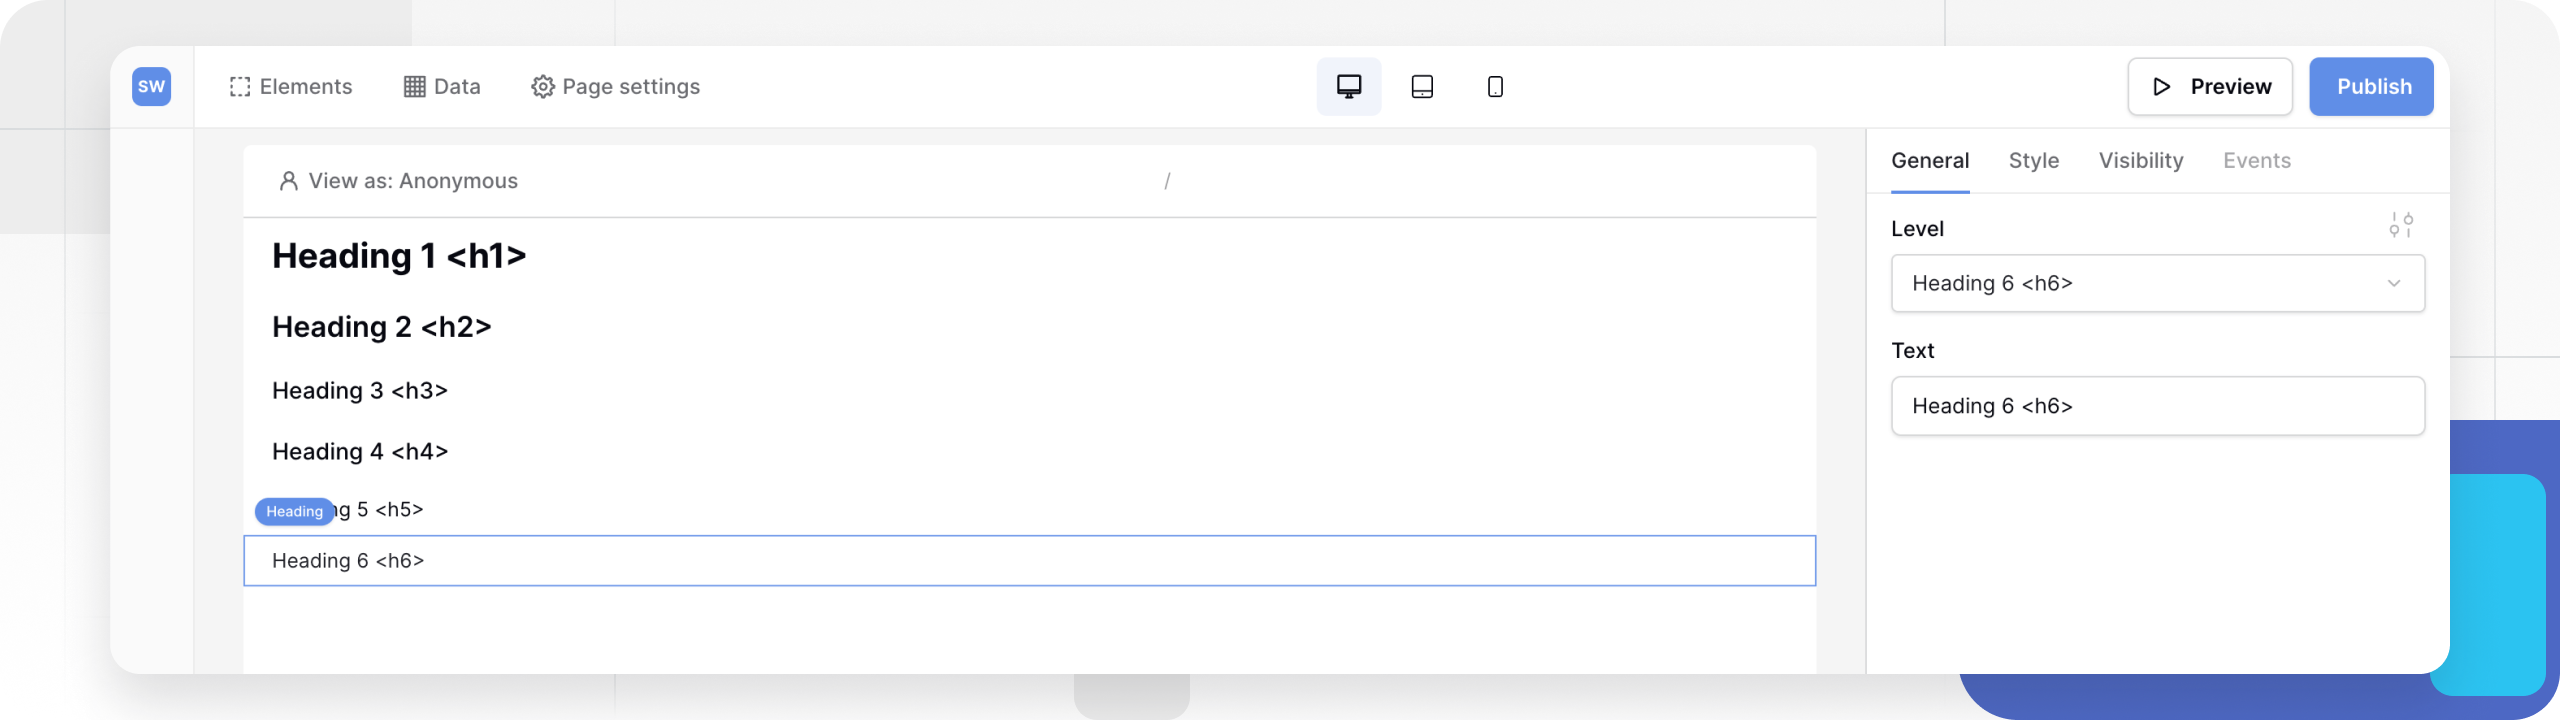Viewport: 2560px width, 720px height.
Task: Click the SW workspace logo icon
Action: pos(151,87)
